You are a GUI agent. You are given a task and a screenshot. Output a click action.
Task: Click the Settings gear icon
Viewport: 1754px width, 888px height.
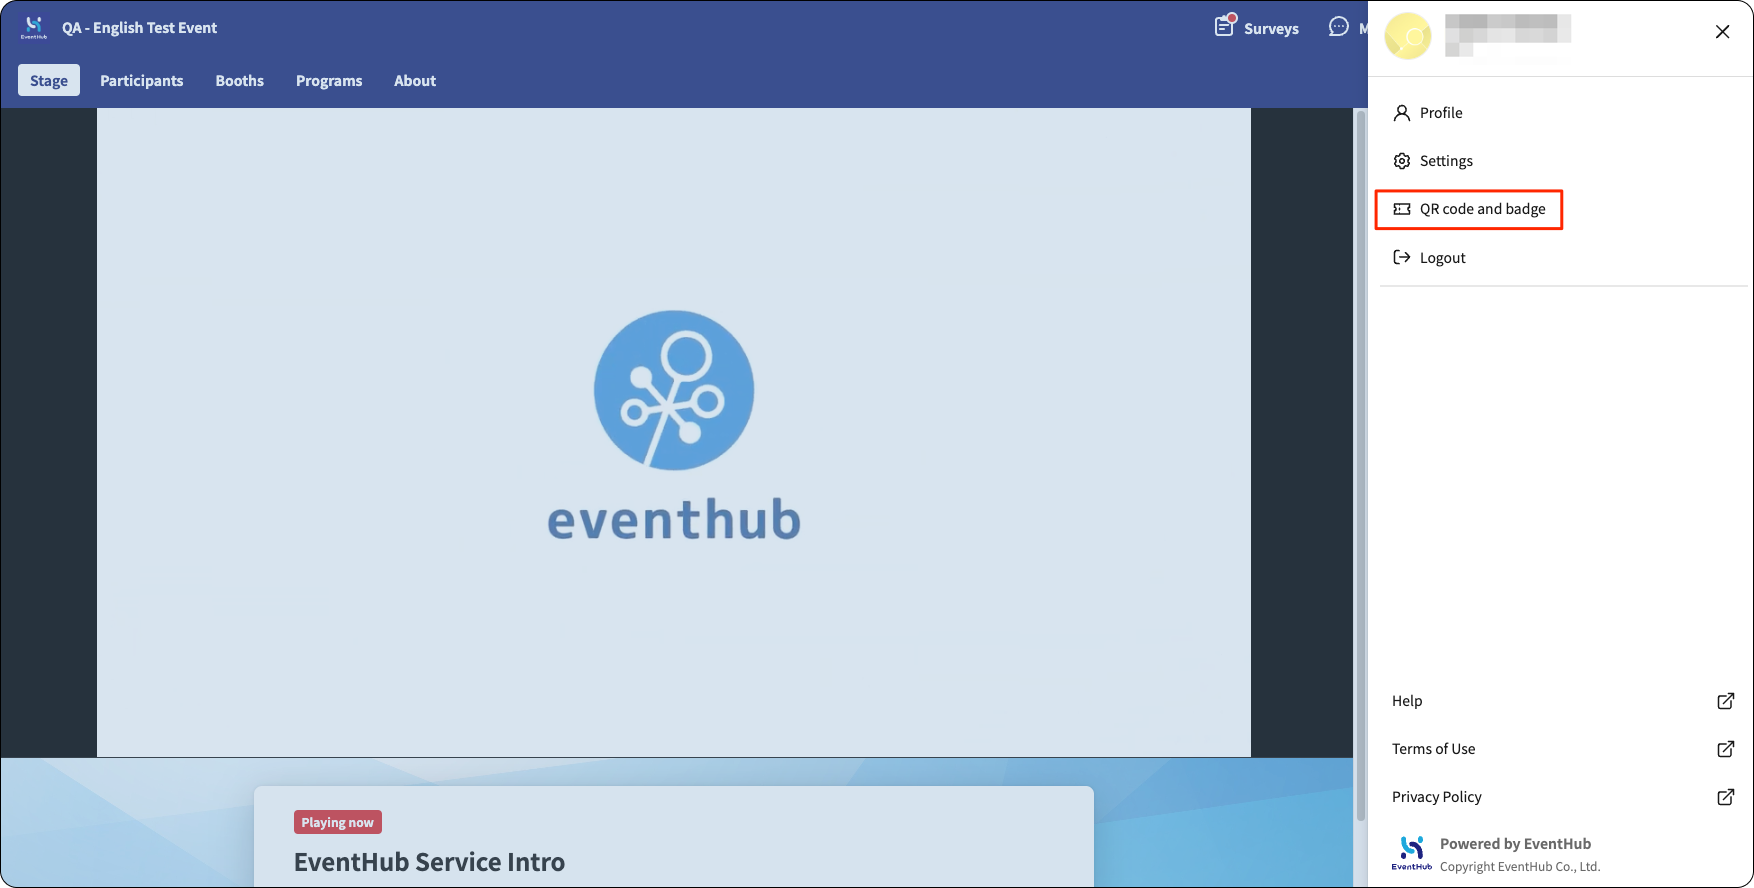pyautogui.click(x=1402, y=161)
